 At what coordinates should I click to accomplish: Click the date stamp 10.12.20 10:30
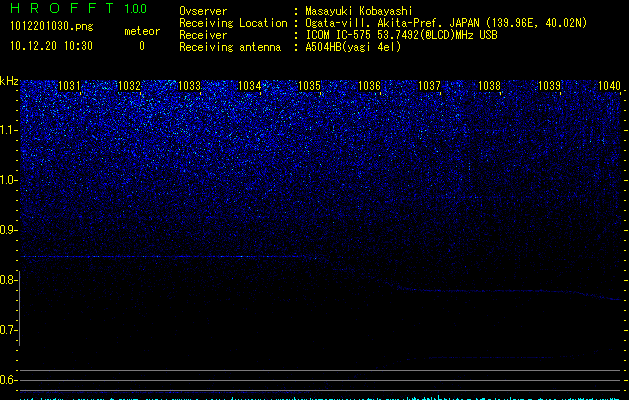tap(51, 46)
